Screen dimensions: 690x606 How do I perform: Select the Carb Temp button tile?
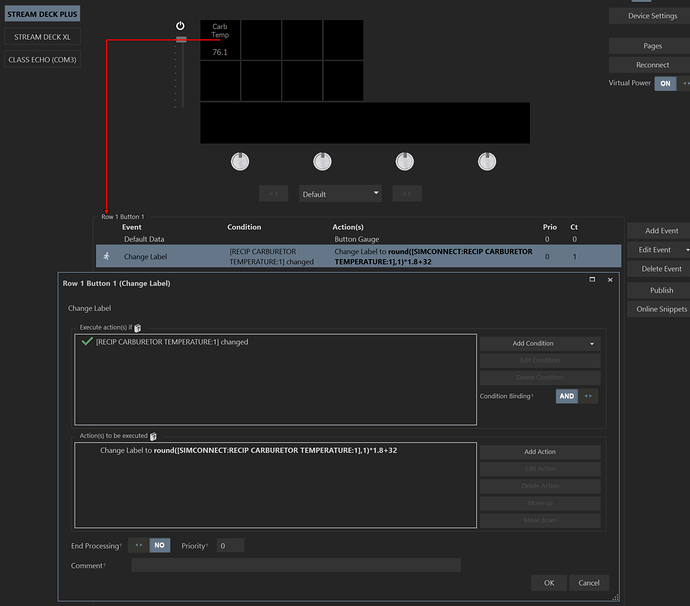point(220,40)
